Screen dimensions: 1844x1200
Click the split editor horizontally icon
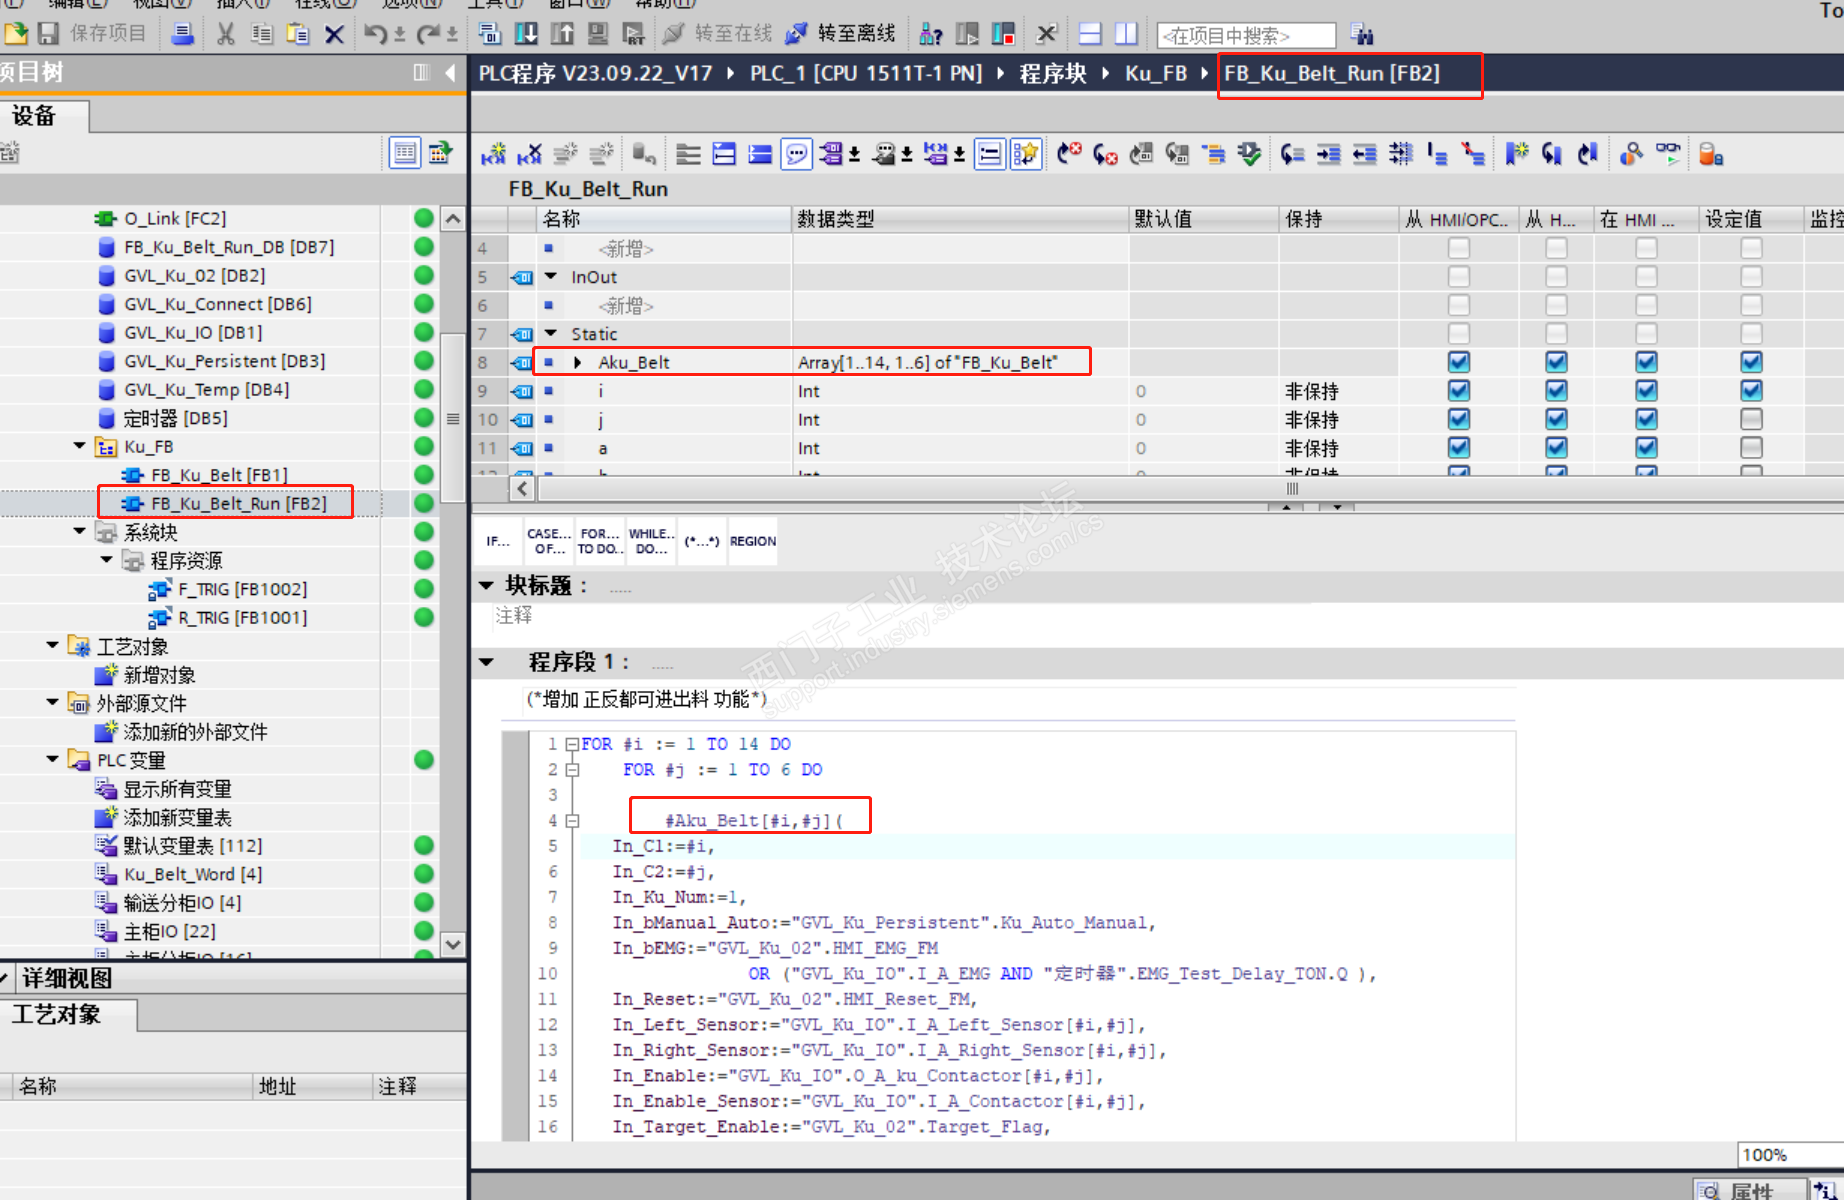click(1090, 34)
